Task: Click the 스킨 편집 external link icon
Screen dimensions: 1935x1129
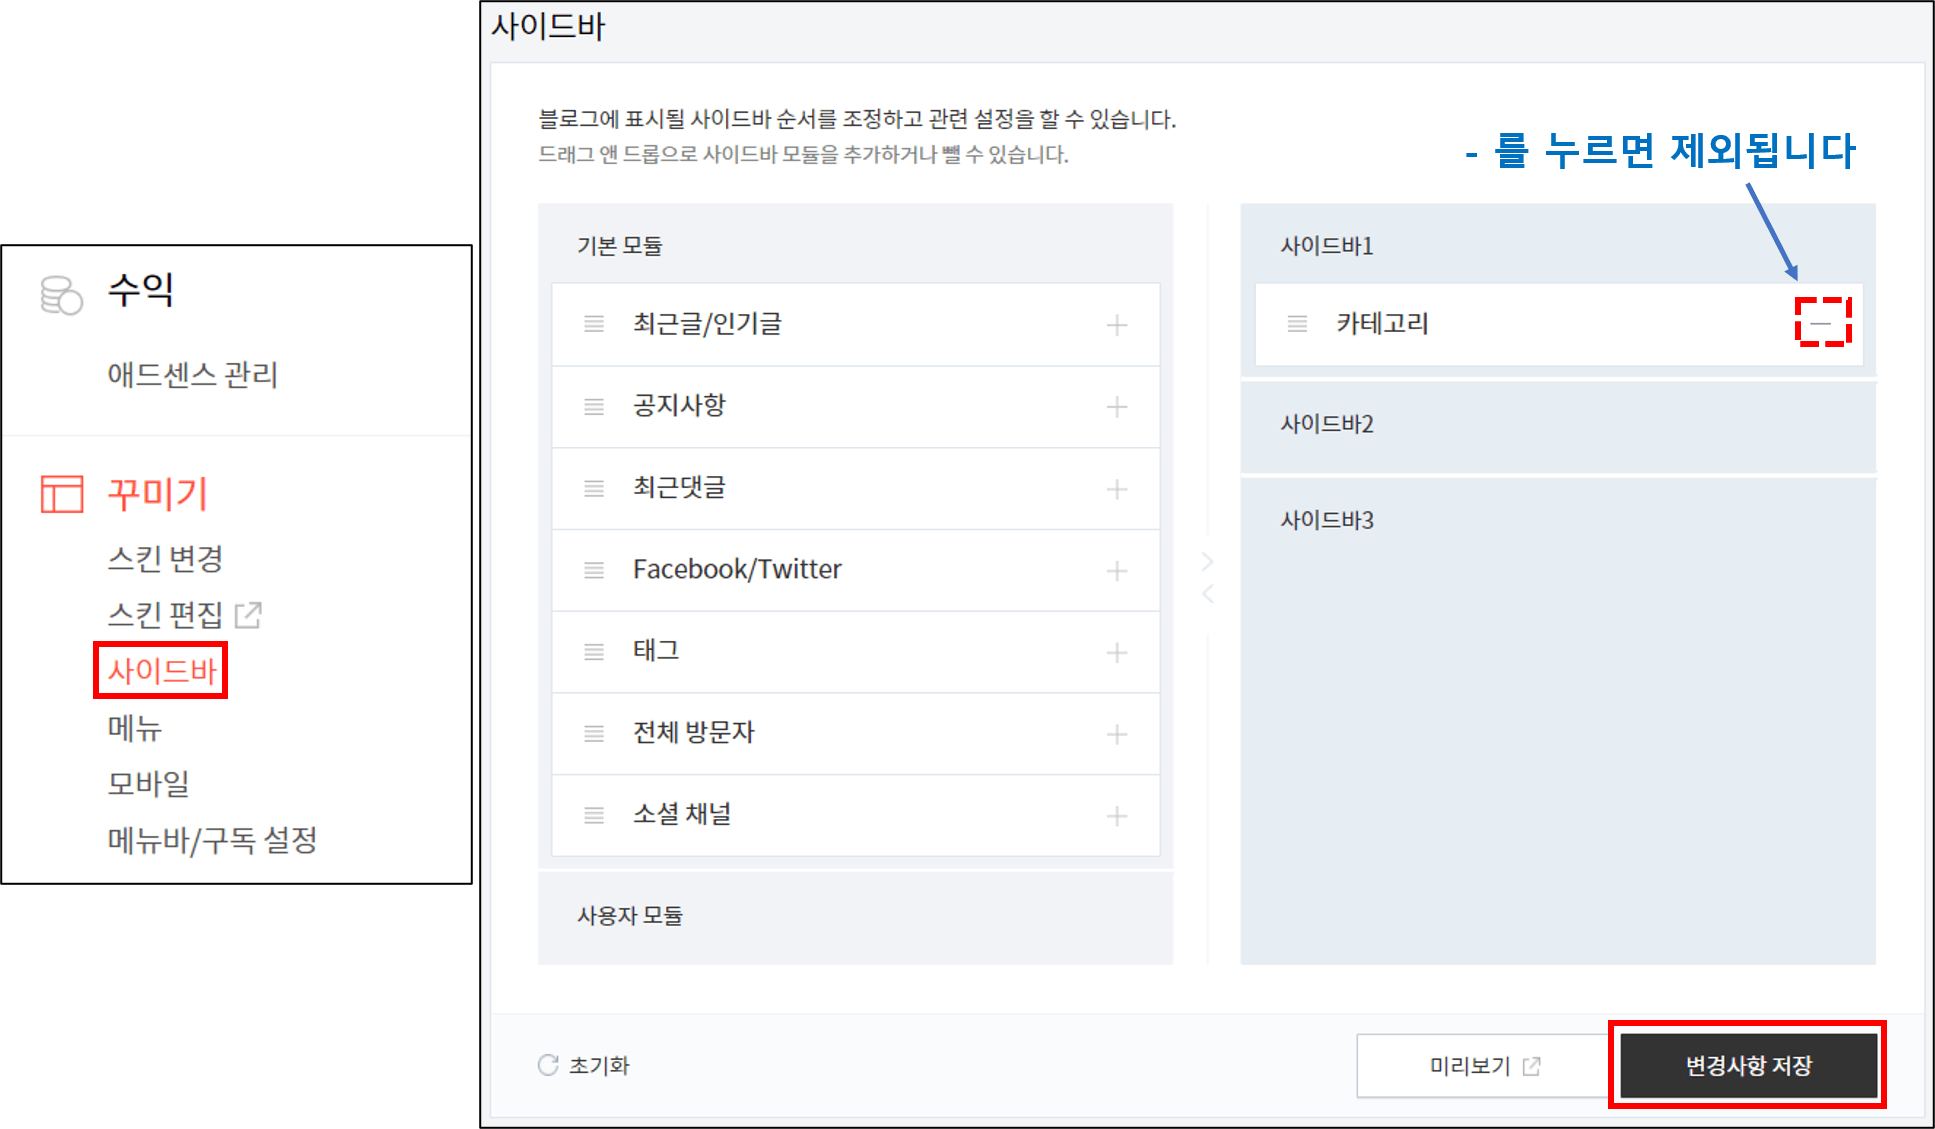Action: tap(249, 614)
